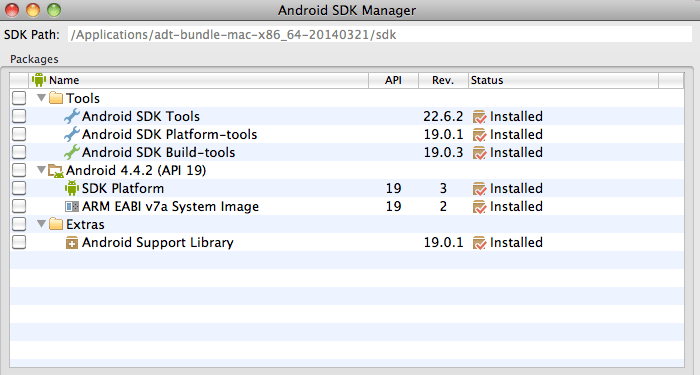
Task: Enable the Android SDK Build-tools checkbox
Action: point(19,152)
